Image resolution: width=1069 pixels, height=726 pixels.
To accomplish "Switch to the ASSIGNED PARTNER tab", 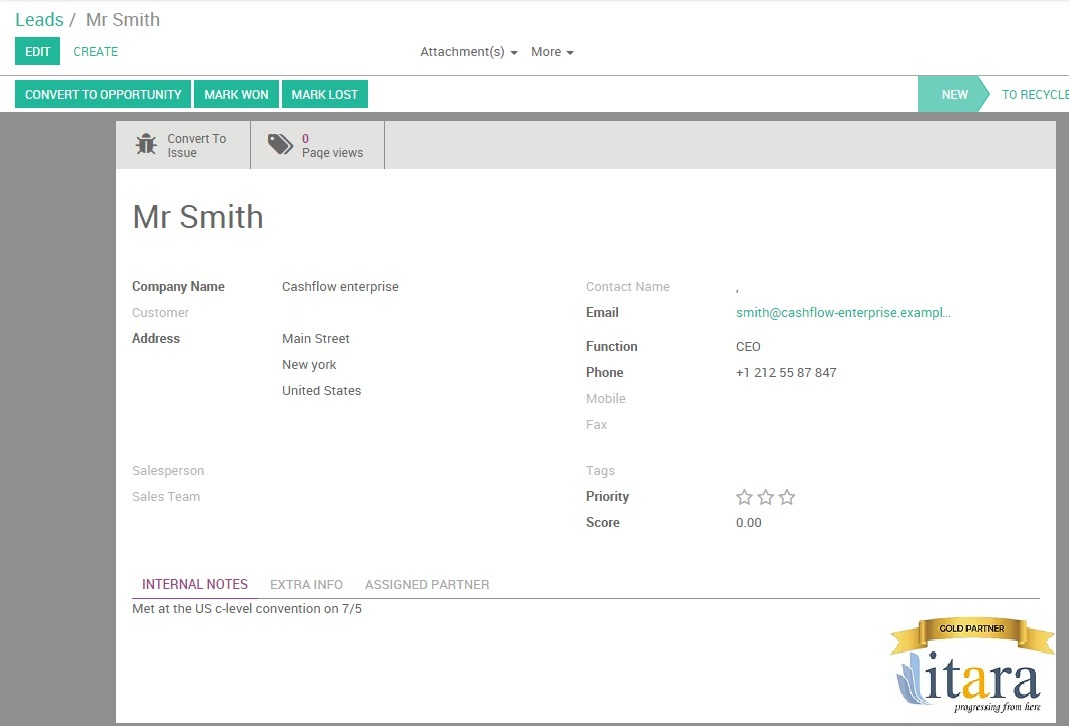I will pyautogui.click(x=427, y=584).
